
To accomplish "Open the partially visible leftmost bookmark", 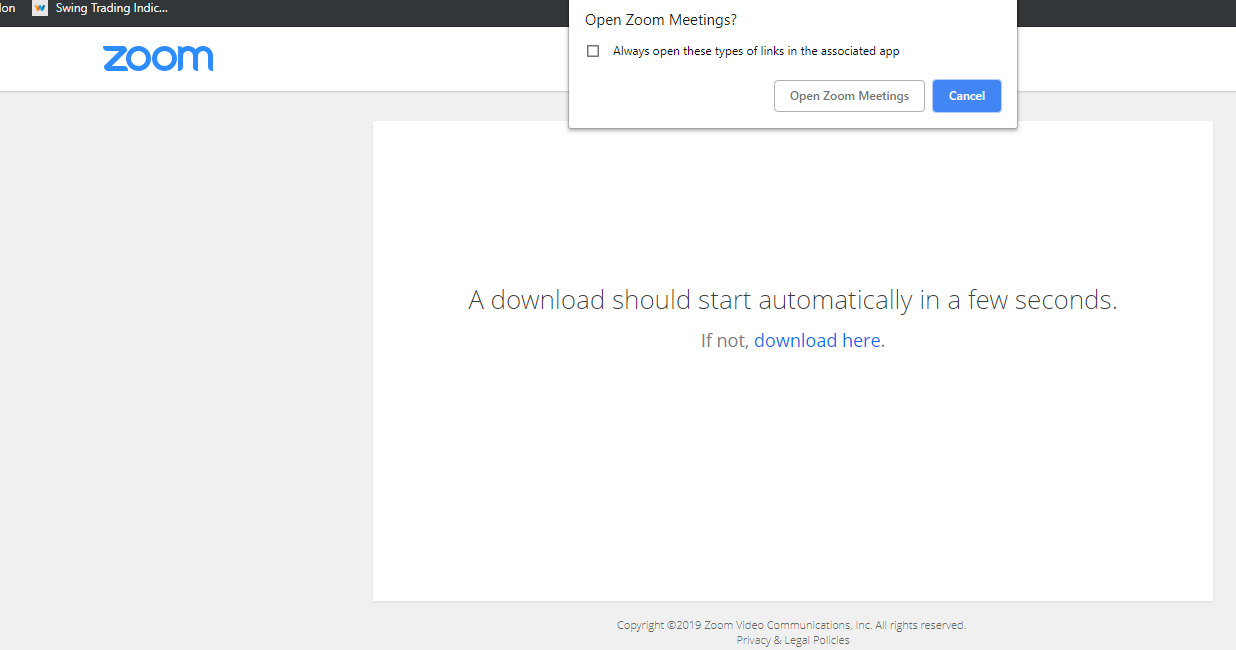I will [7, 9].
